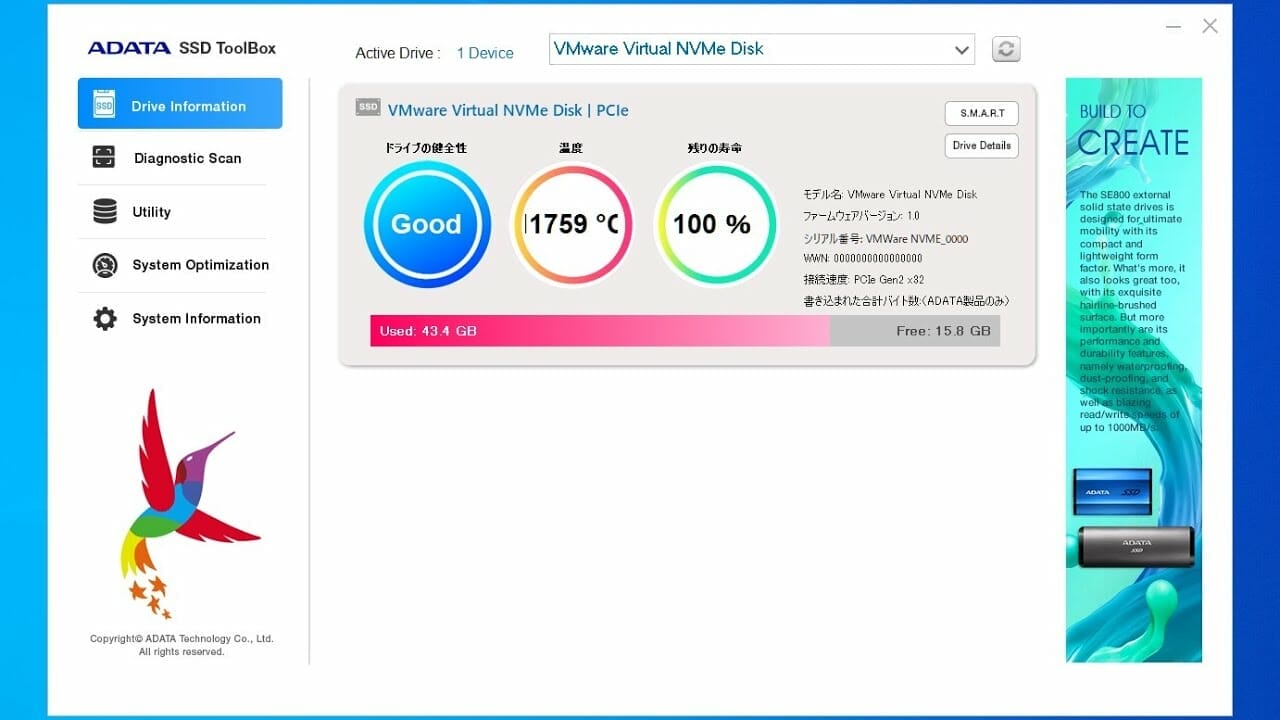Open the Utility section
Image resolution: width=1280 pixels, height=720 pixels.
pos(152,212)
